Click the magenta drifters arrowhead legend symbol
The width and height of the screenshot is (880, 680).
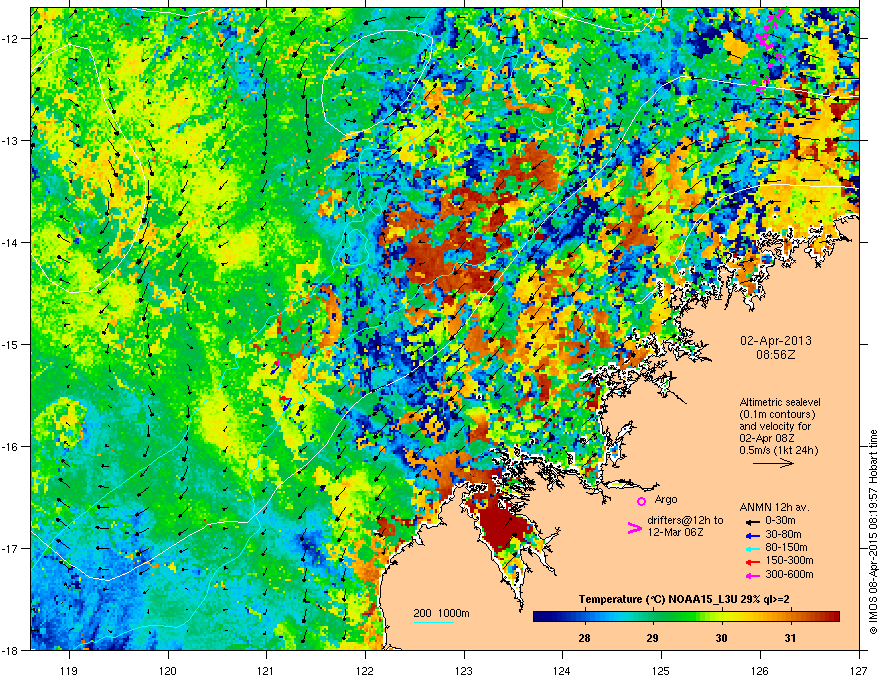click(x=634, y=528)
